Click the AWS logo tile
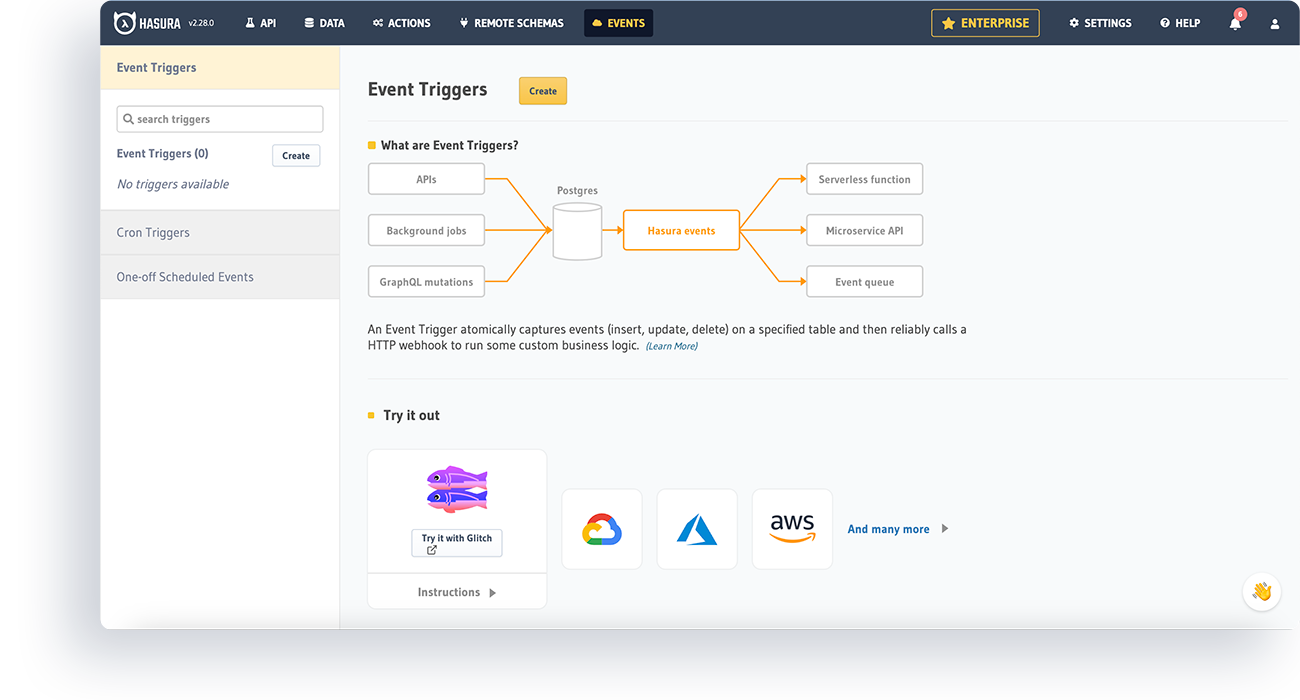This screenshot has width=1300, height=700. pyautogui.click(x=792, y=529)
